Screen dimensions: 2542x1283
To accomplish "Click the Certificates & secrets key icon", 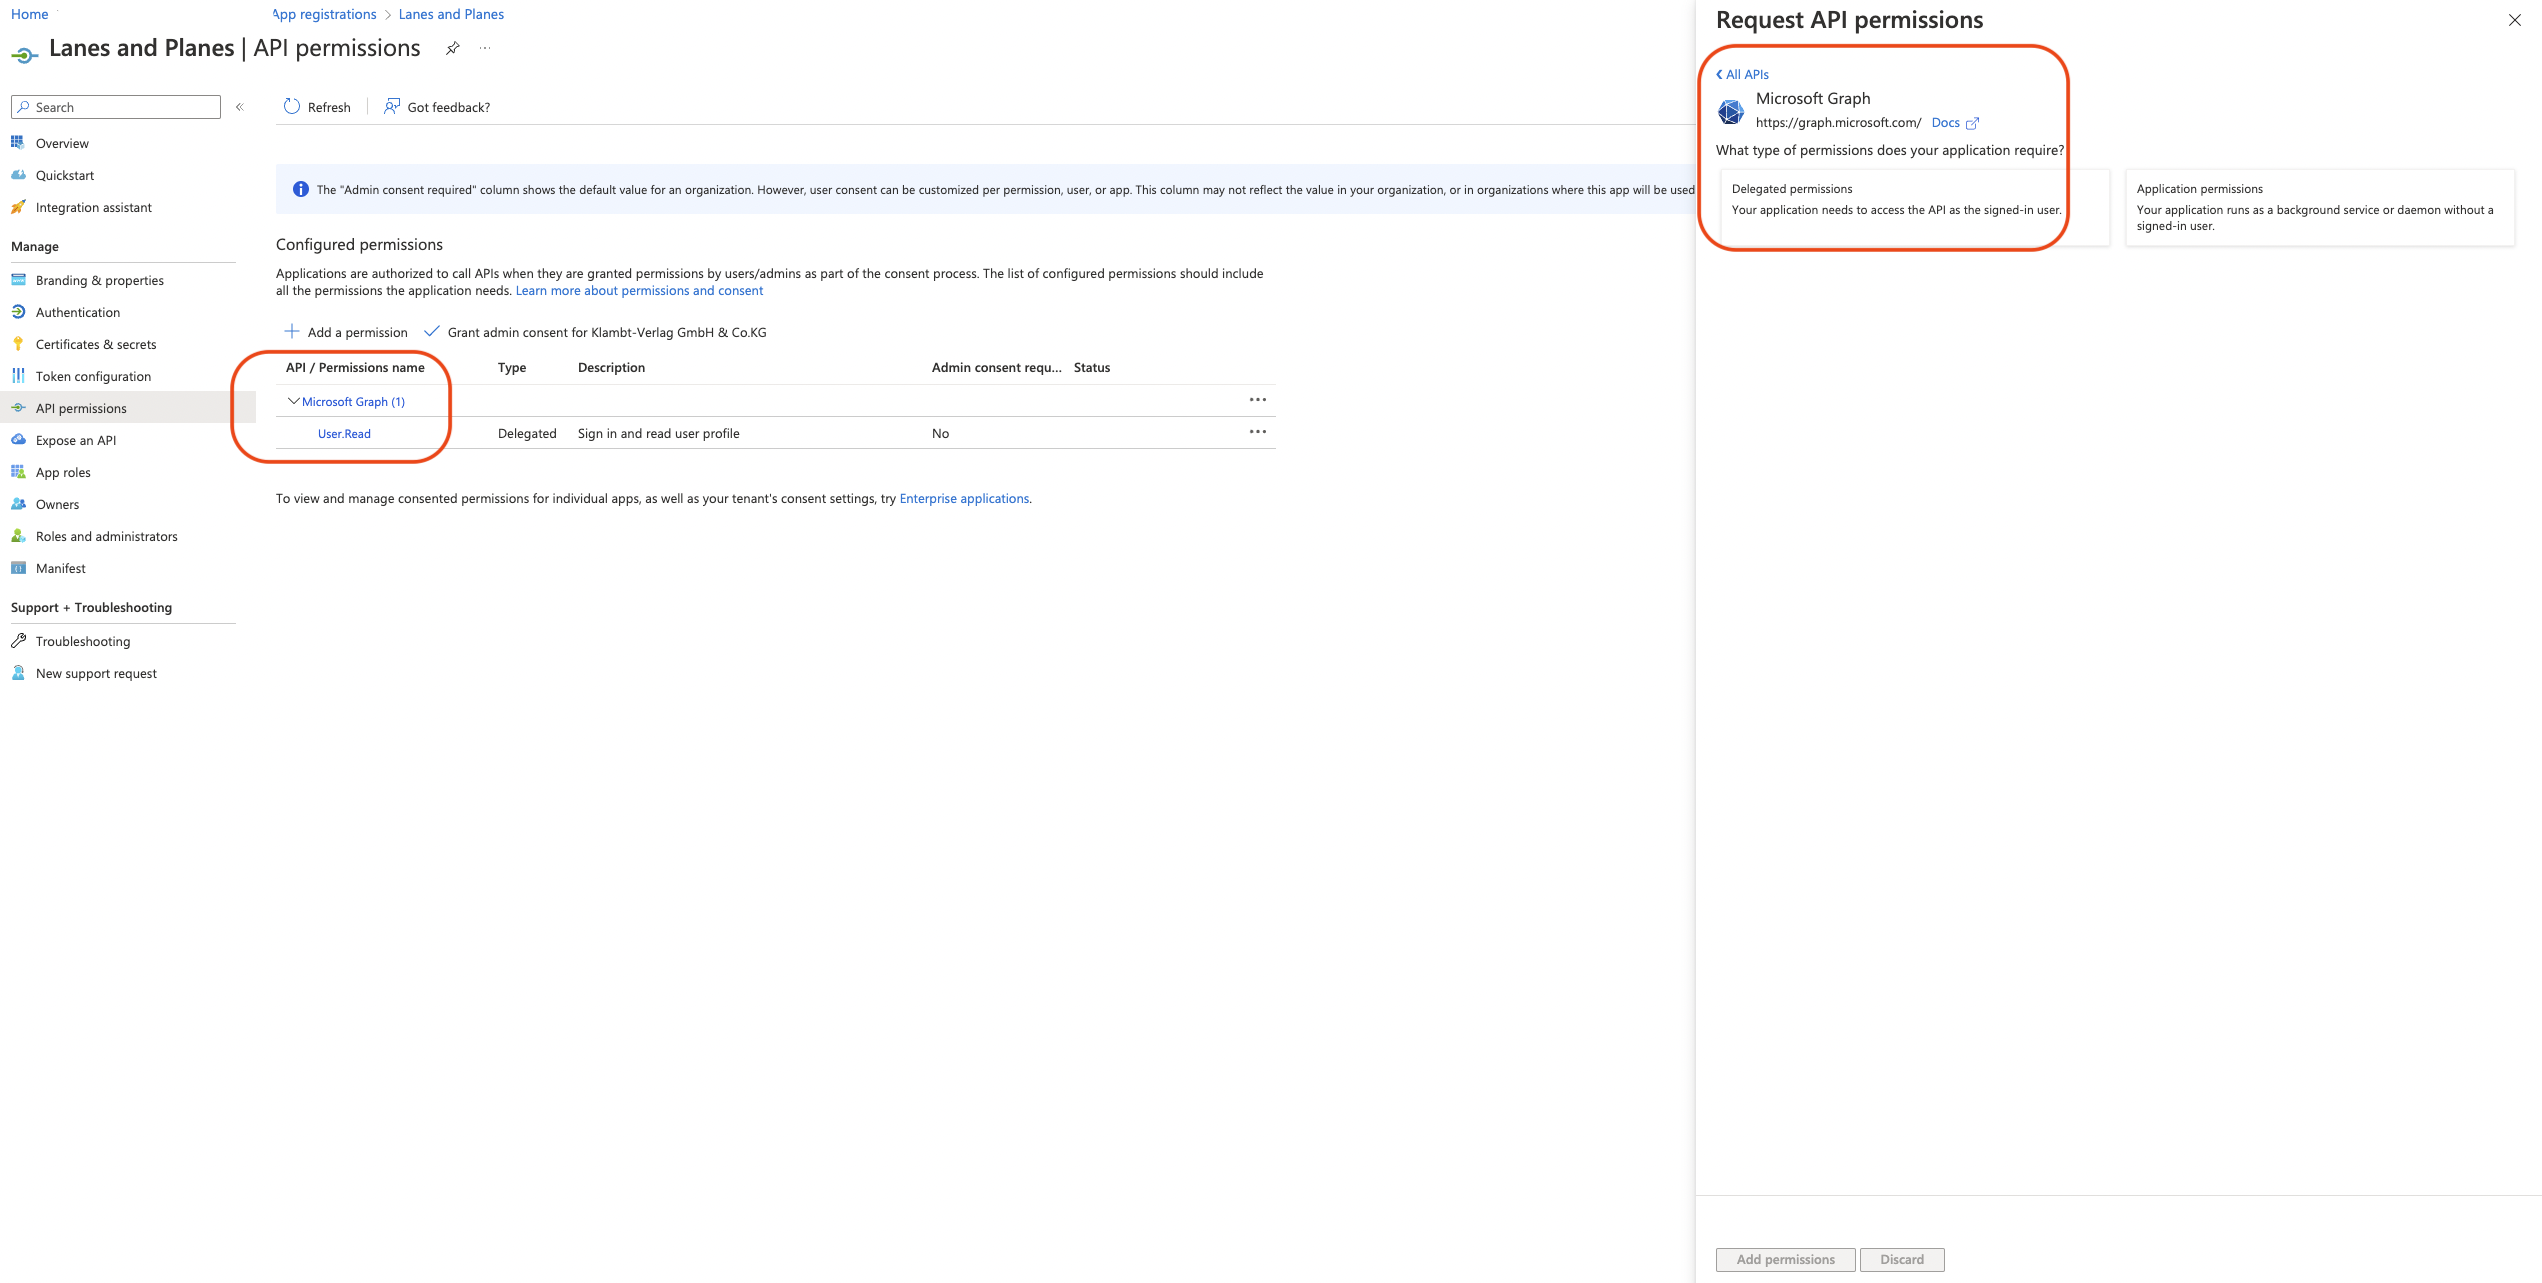I will point(18,344).
